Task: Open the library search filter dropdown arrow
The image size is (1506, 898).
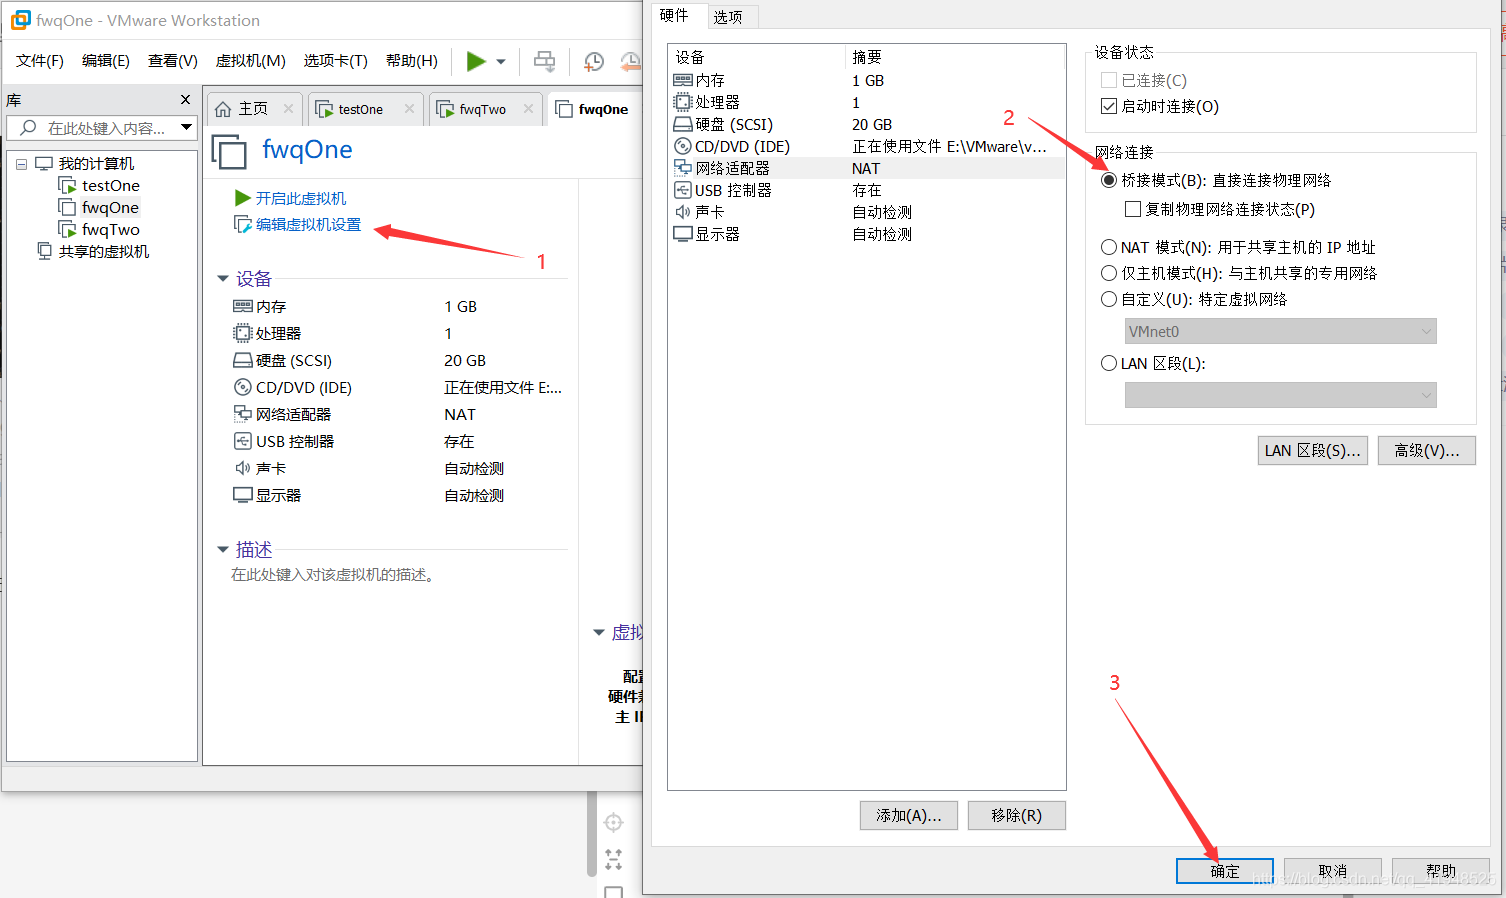Action: pyautogui.click(x=186, y=127)
